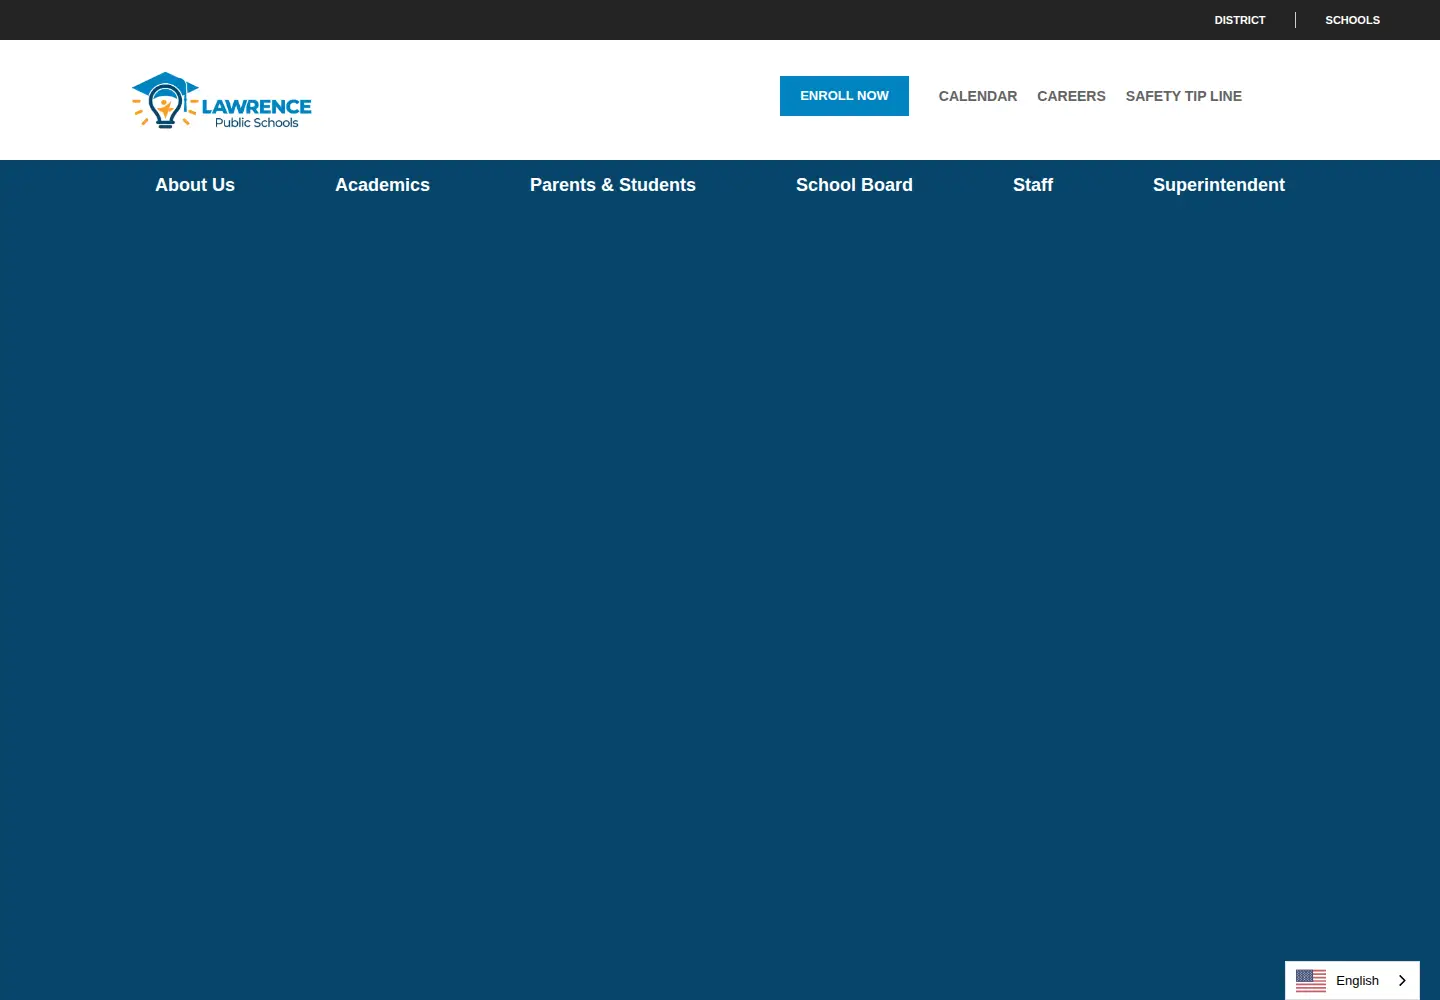Open the School Board menu
The height and width of the screenshot is (1000, 1440).
pos(854,185)
